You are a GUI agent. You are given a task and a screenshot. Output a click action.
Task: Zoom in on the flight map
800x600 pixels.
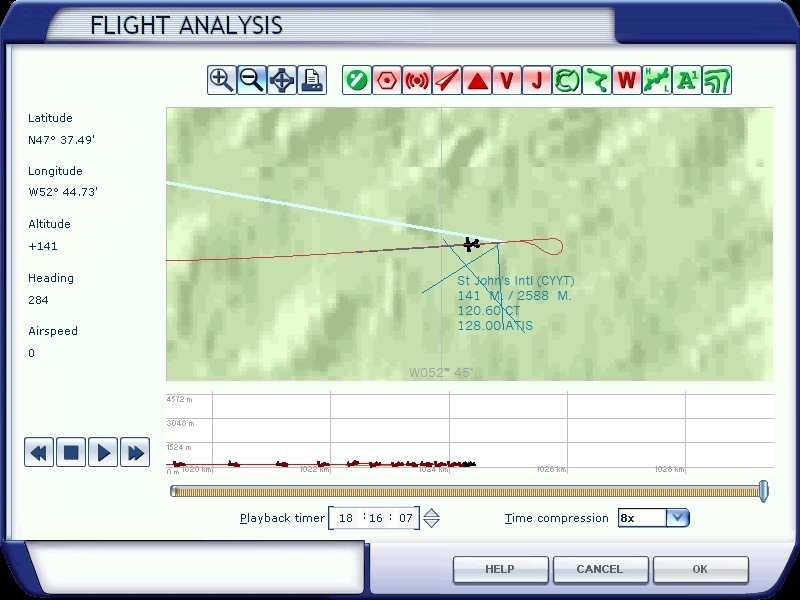221,80
